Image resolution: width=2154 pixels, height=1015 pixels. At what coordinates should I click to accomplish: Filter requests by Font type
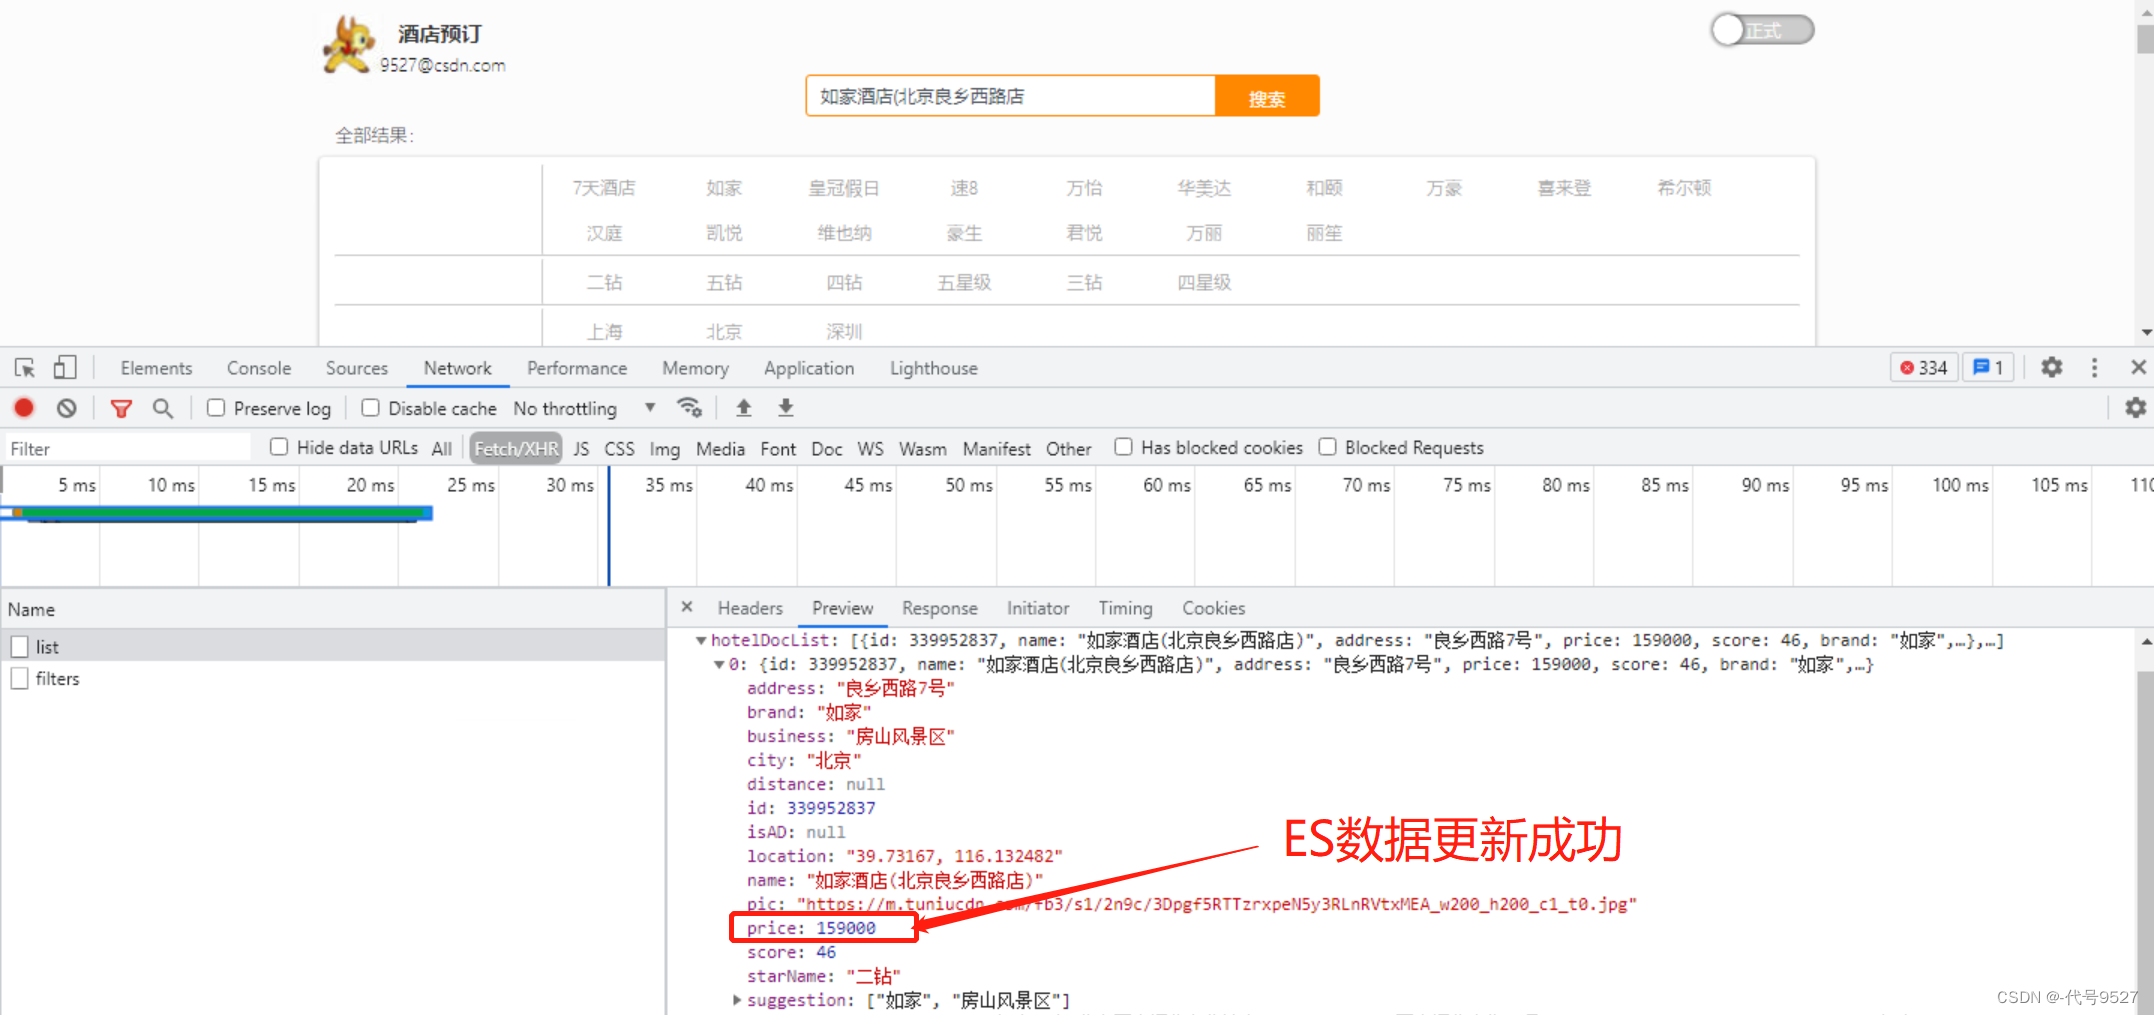click(x=778, y=449)
